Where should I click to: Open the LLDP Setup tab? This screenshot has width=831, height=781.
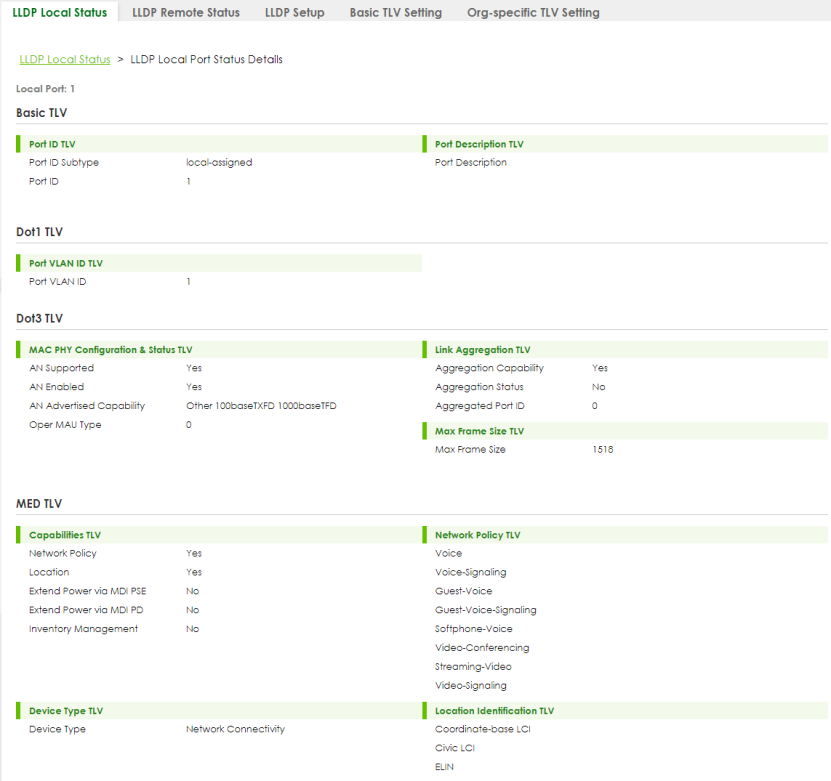point(294,13)
